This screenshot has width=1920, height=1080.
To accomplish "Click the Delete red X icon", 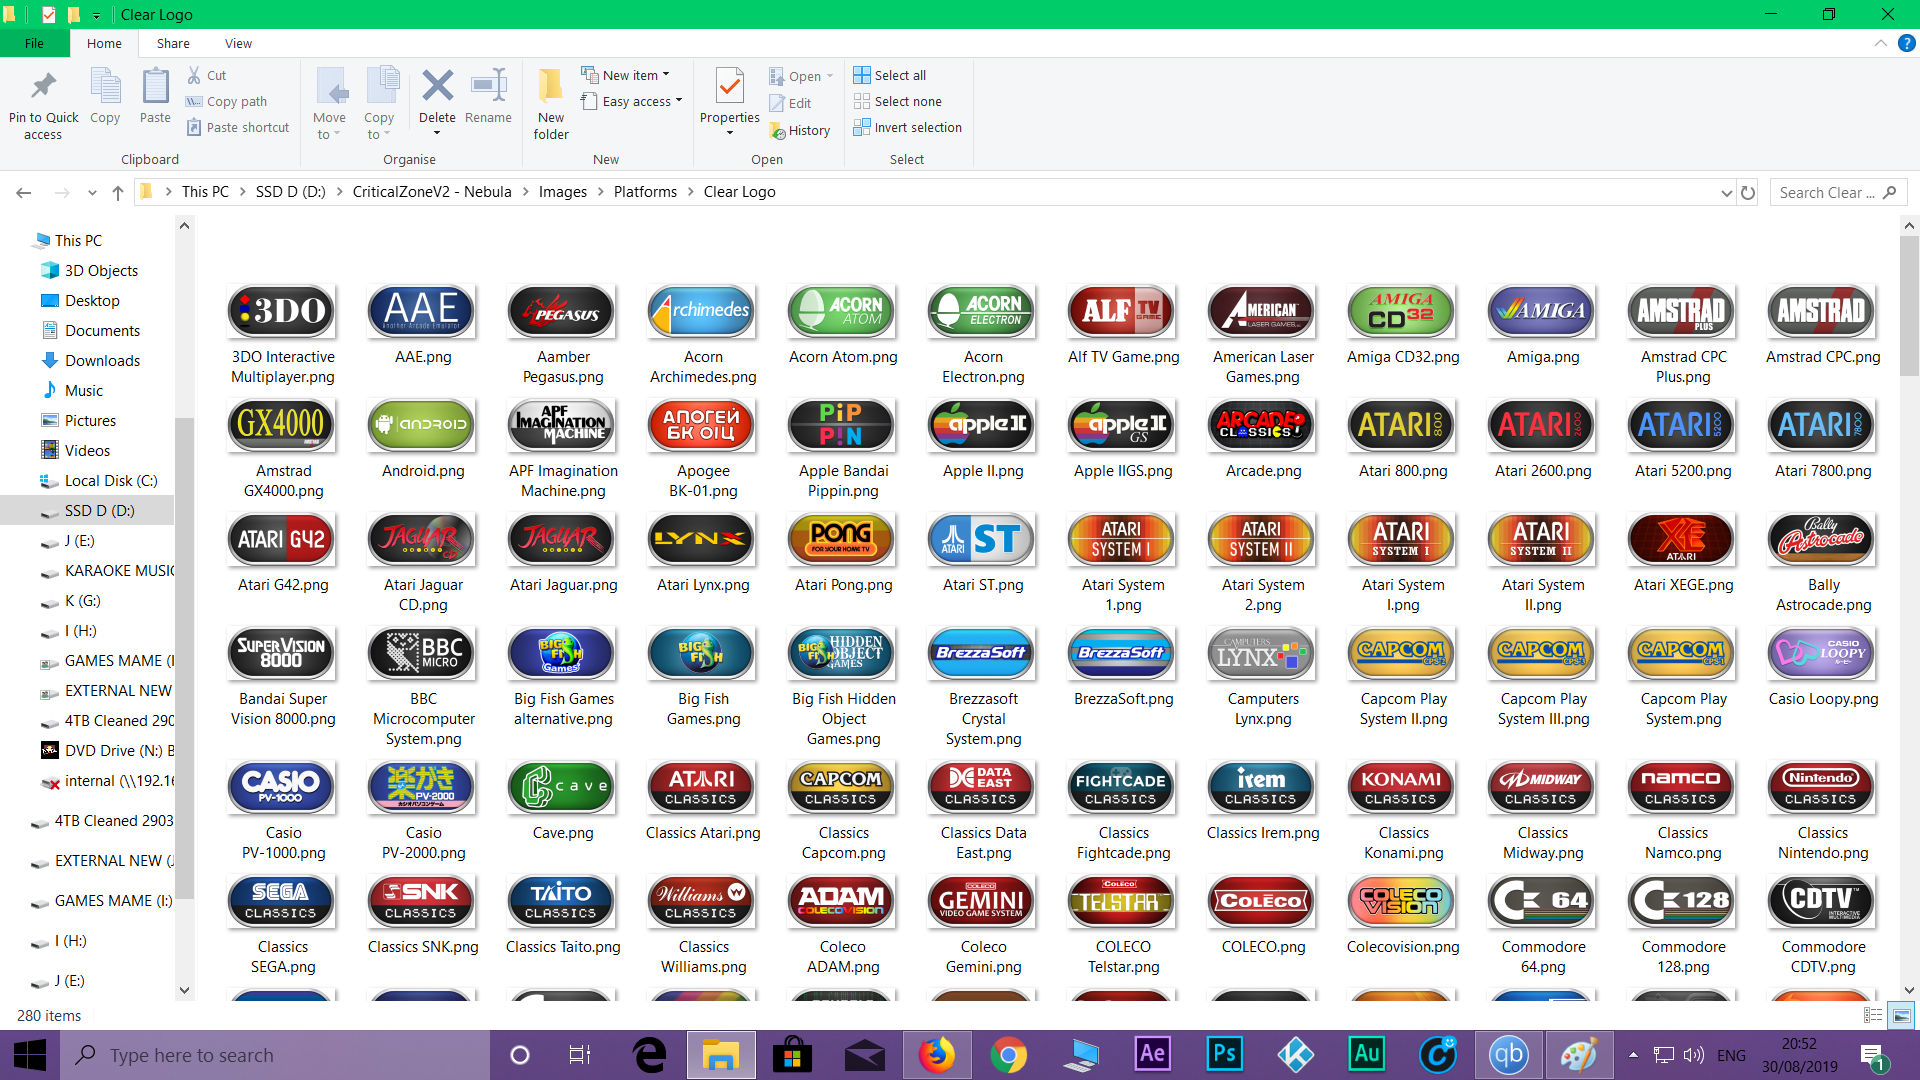I will point(437,86).
